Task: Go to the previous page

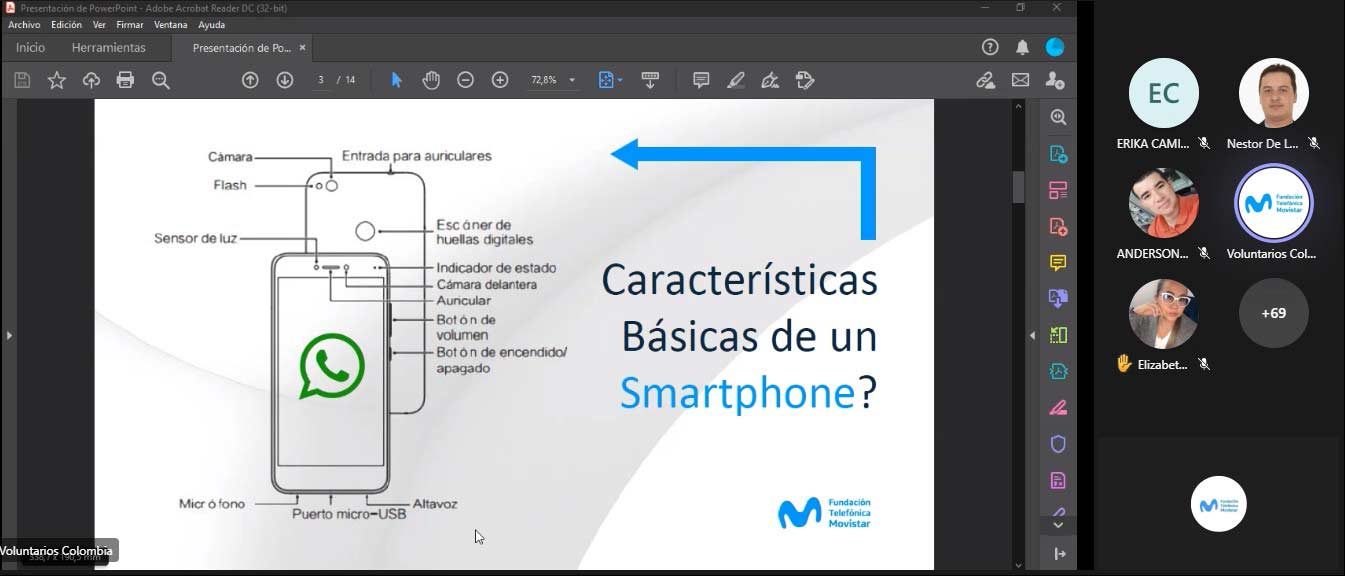Action: [250, 80]
